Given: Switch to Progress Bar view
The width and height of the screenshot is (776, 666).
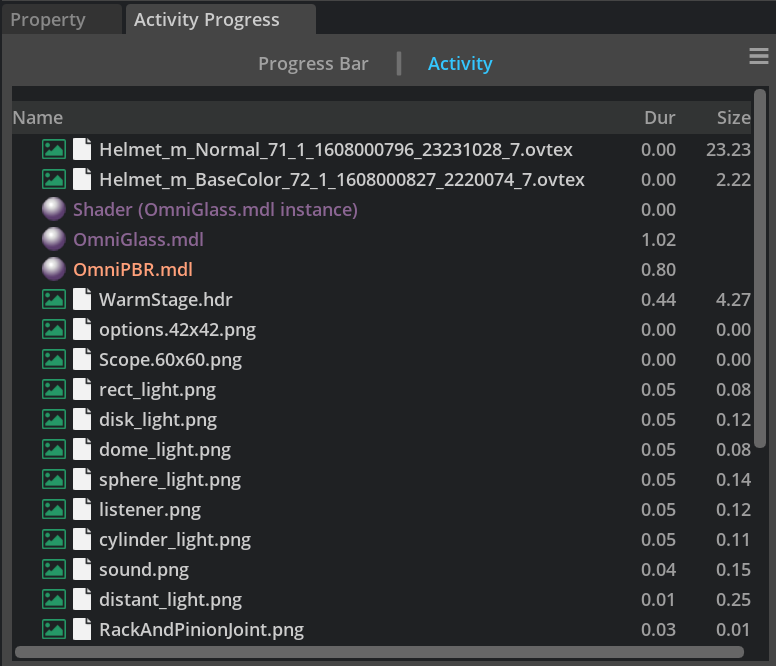Looking at the screenshot, I should click(313, 64).
